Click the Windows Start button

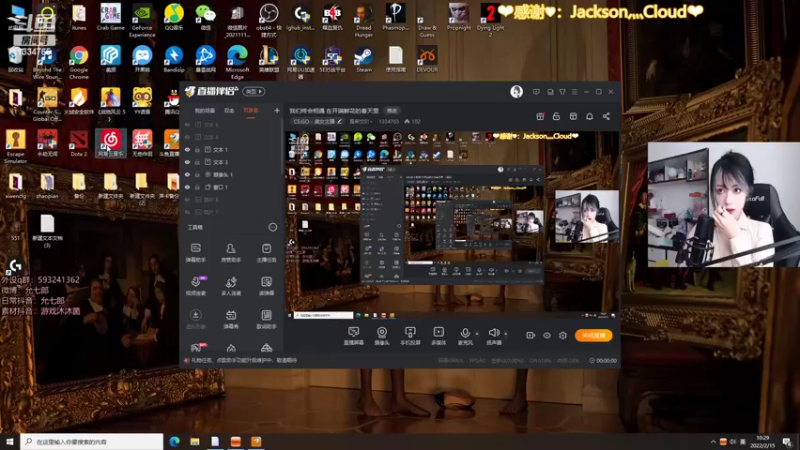(x=10, y=441)
